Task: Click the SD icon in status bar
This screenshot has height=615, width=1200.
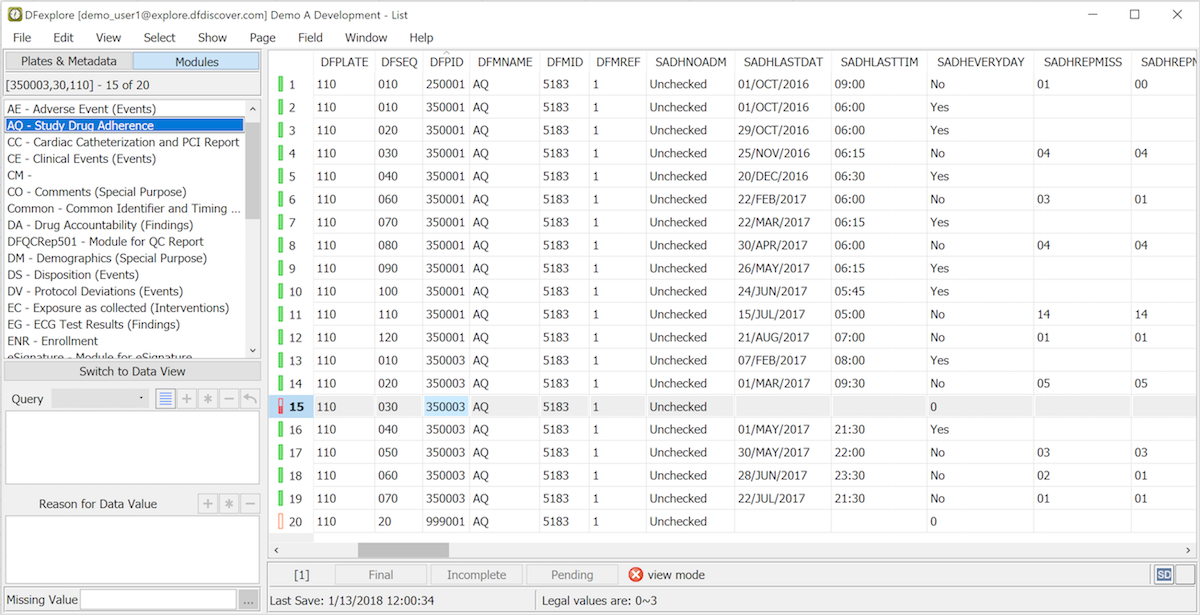Action: click(1163, 575)
